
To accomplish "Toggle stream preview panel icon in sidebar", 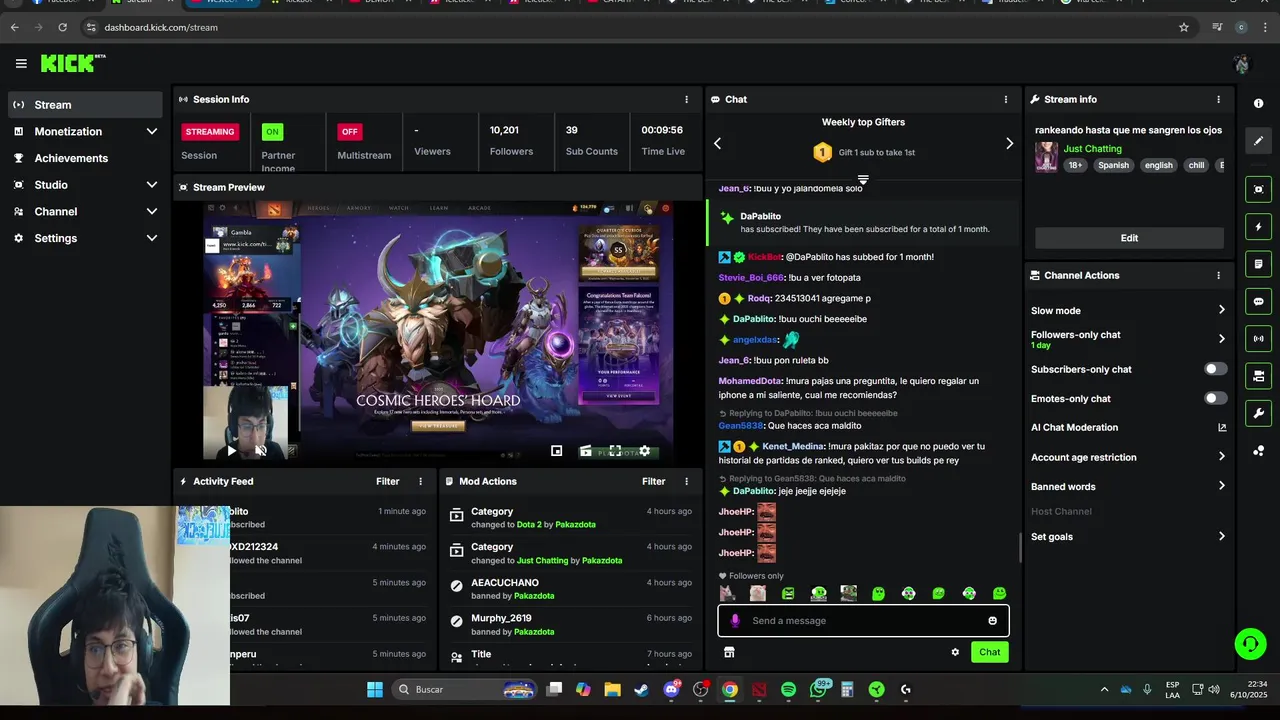I will (1258, 189).
